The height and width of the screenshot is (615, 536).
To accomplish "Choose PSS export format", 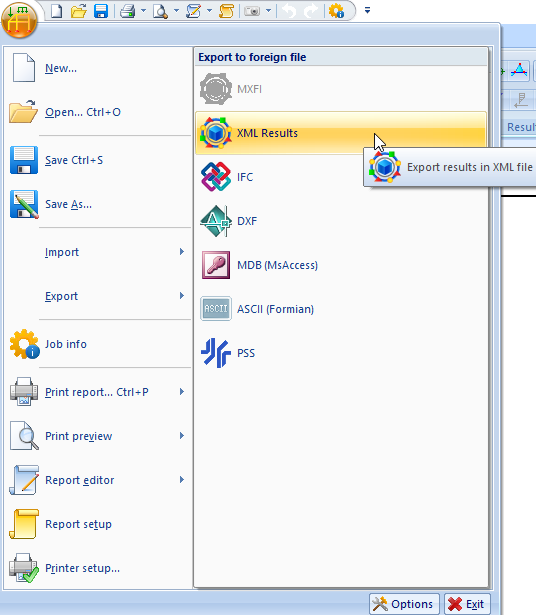I will 341,353.
